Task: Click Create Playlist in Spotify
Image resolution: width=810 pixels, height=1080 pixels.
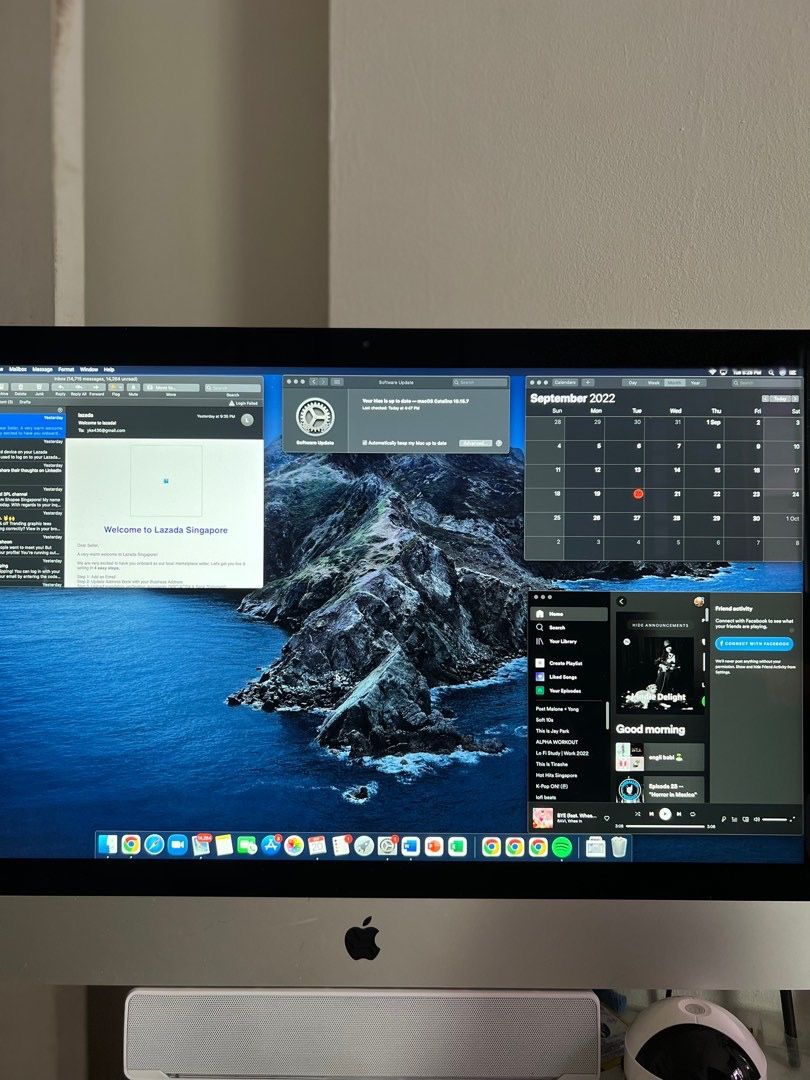Action: click(559, 663)
